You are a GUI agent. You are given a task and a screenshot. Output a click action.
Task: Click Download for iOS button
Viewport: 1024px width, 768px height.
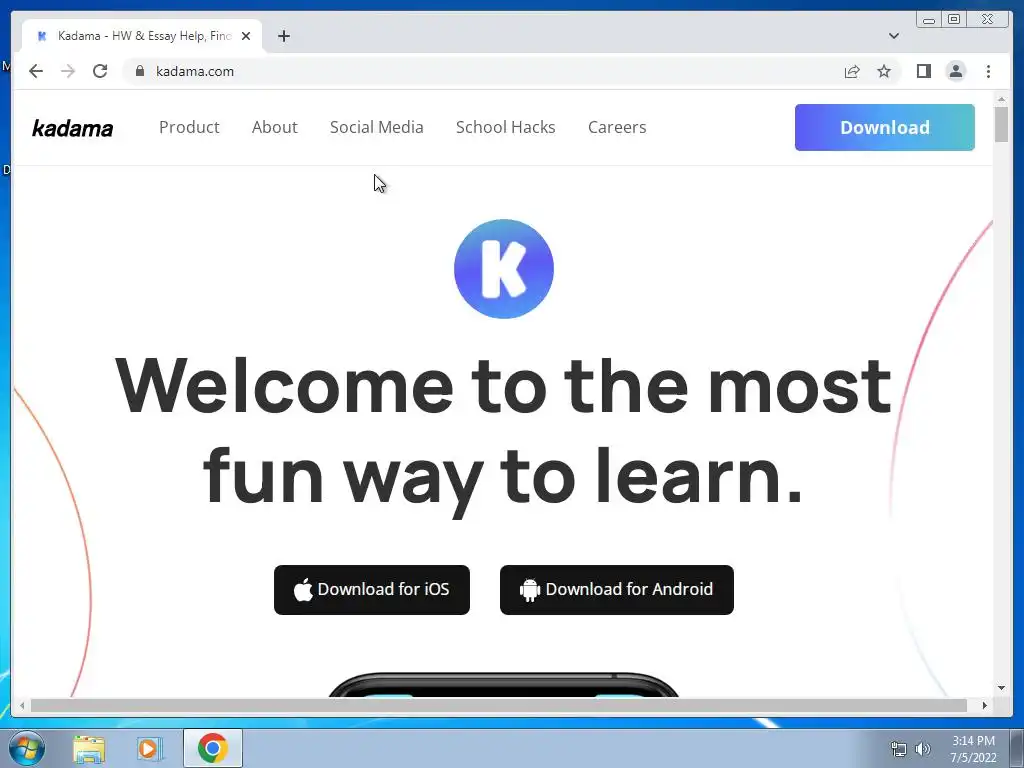click(x=372, y=590)
